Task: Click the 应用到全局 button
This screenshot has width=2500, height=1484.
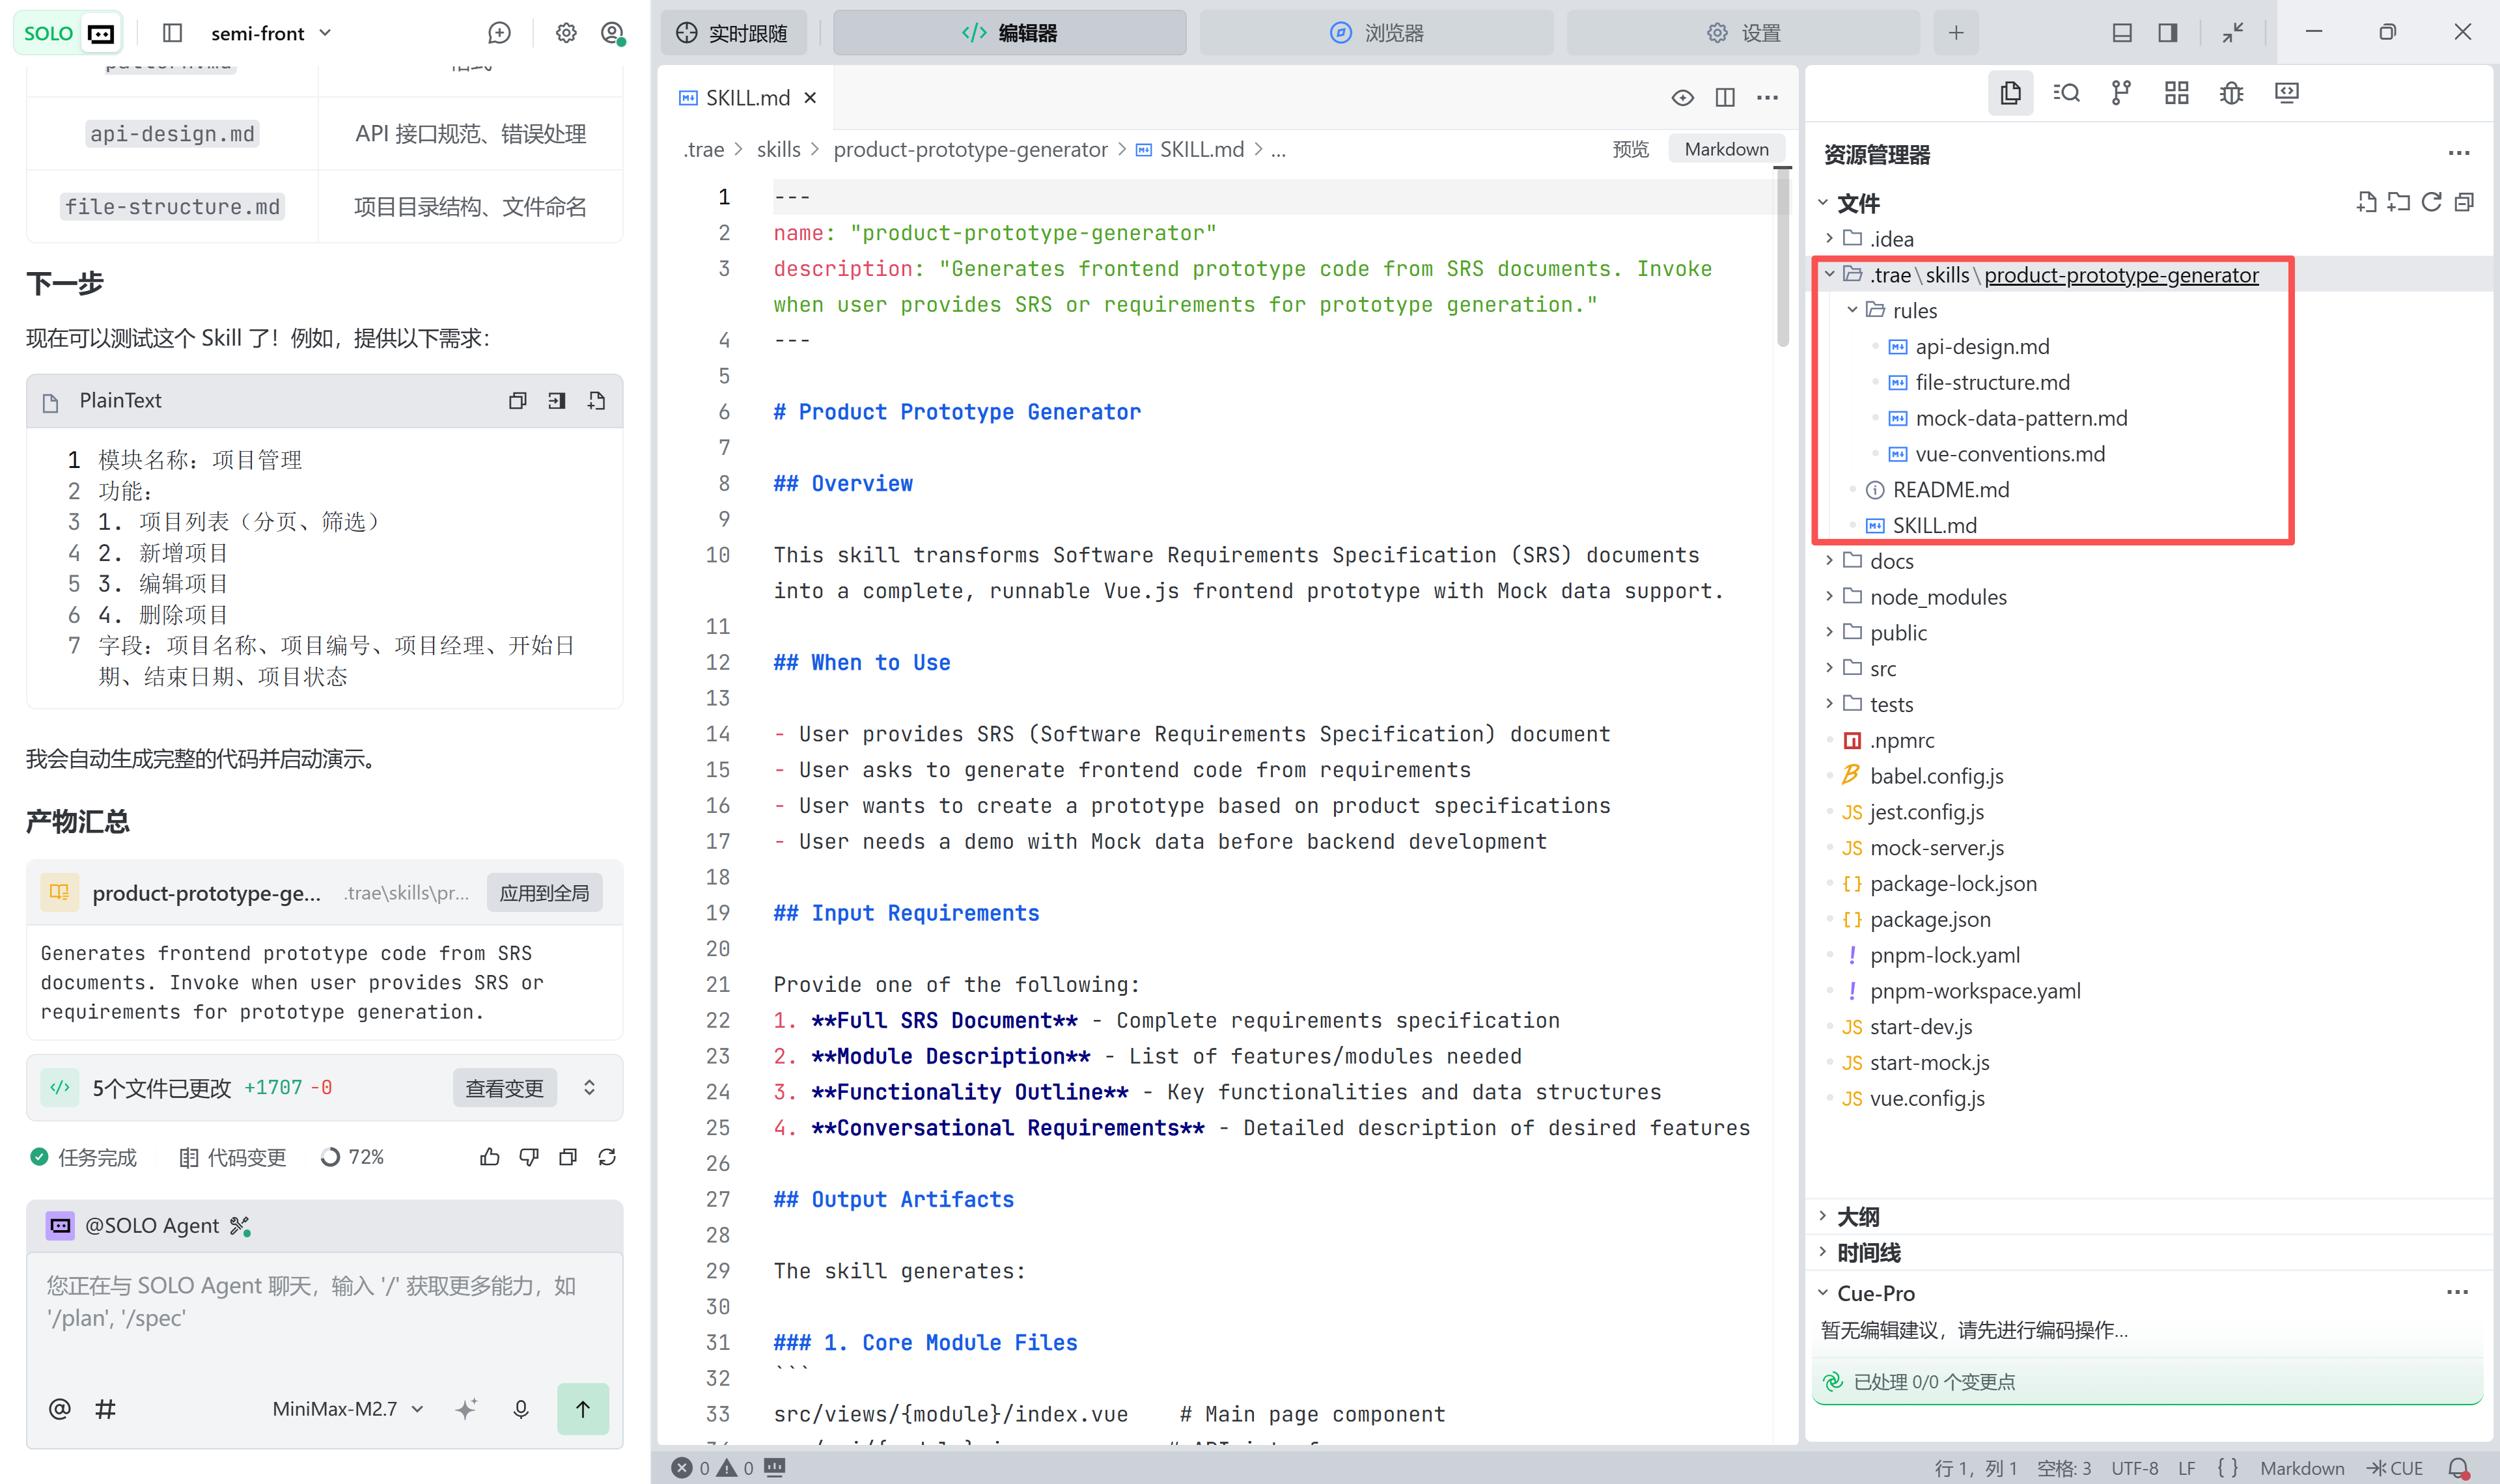Action: point(544,893)
